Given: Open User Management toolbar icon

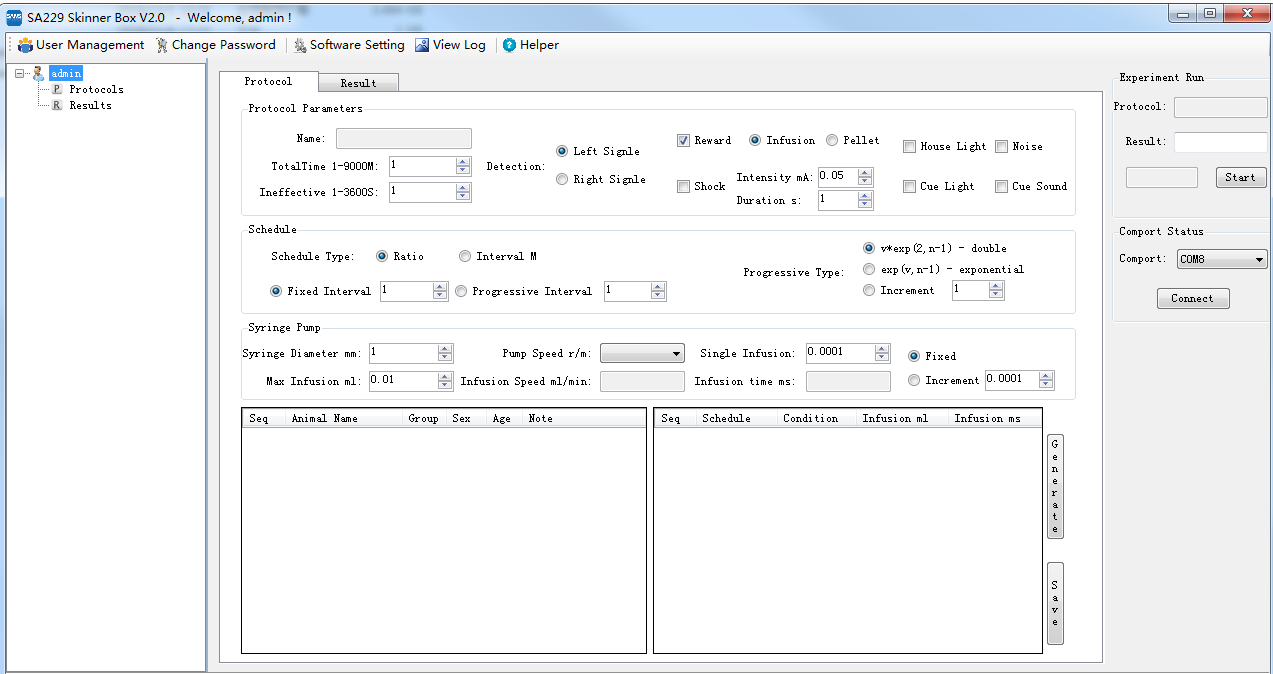Looking at the screenshot, I should [x=26, y=45].
